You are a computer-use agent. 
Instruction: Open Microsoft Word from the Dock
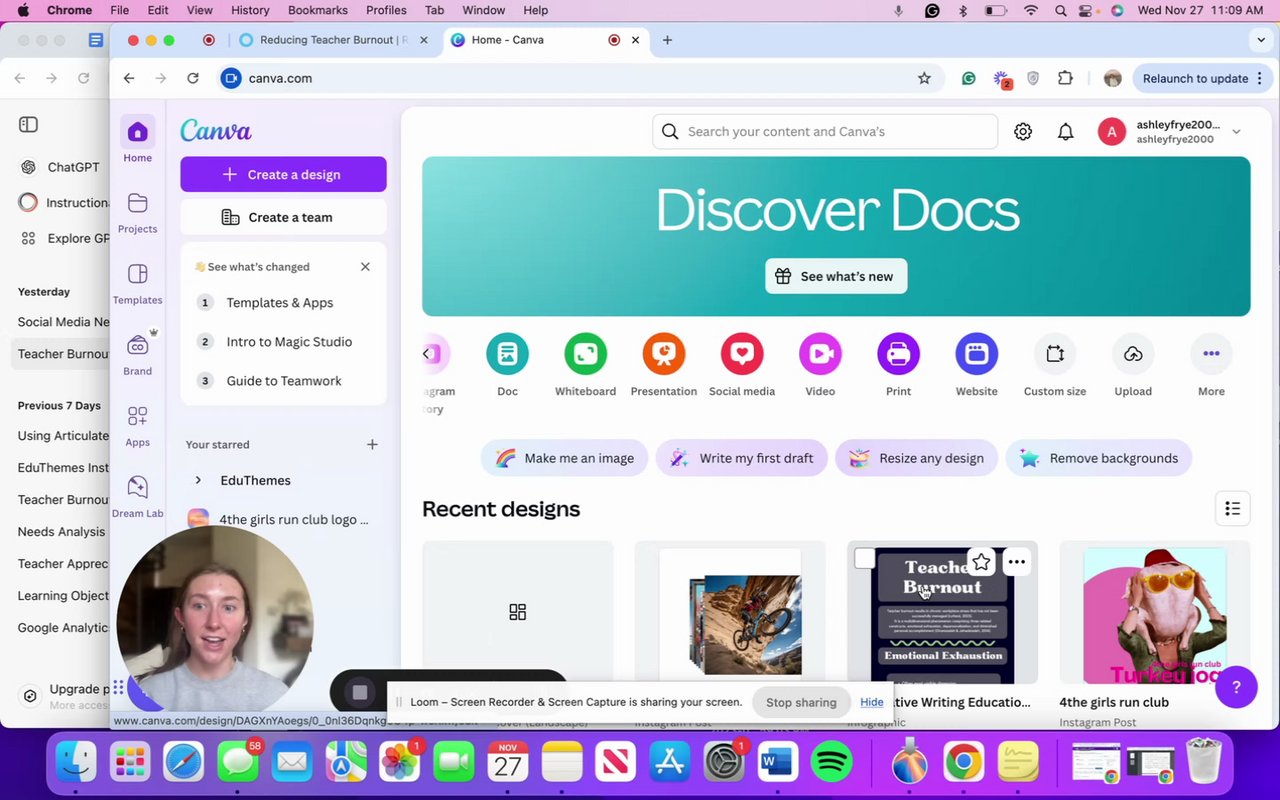(778, 764)
